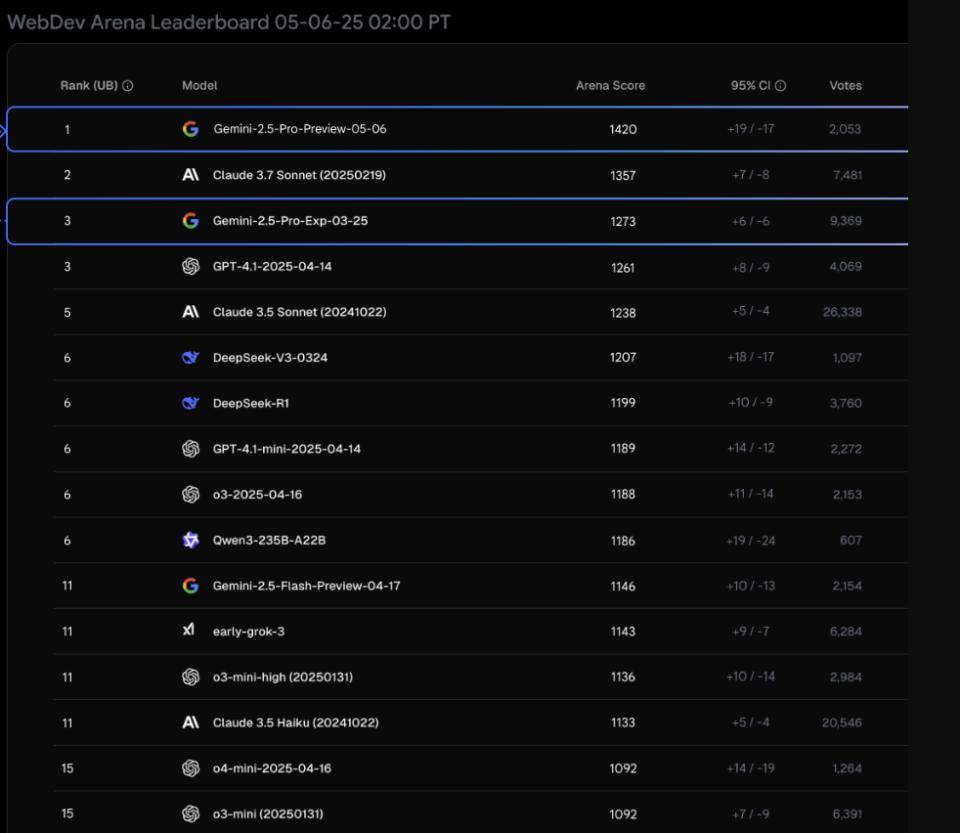Click the vote count 2,053
Image resolution: width=960 pixels, height=833 pixels.
845,129
